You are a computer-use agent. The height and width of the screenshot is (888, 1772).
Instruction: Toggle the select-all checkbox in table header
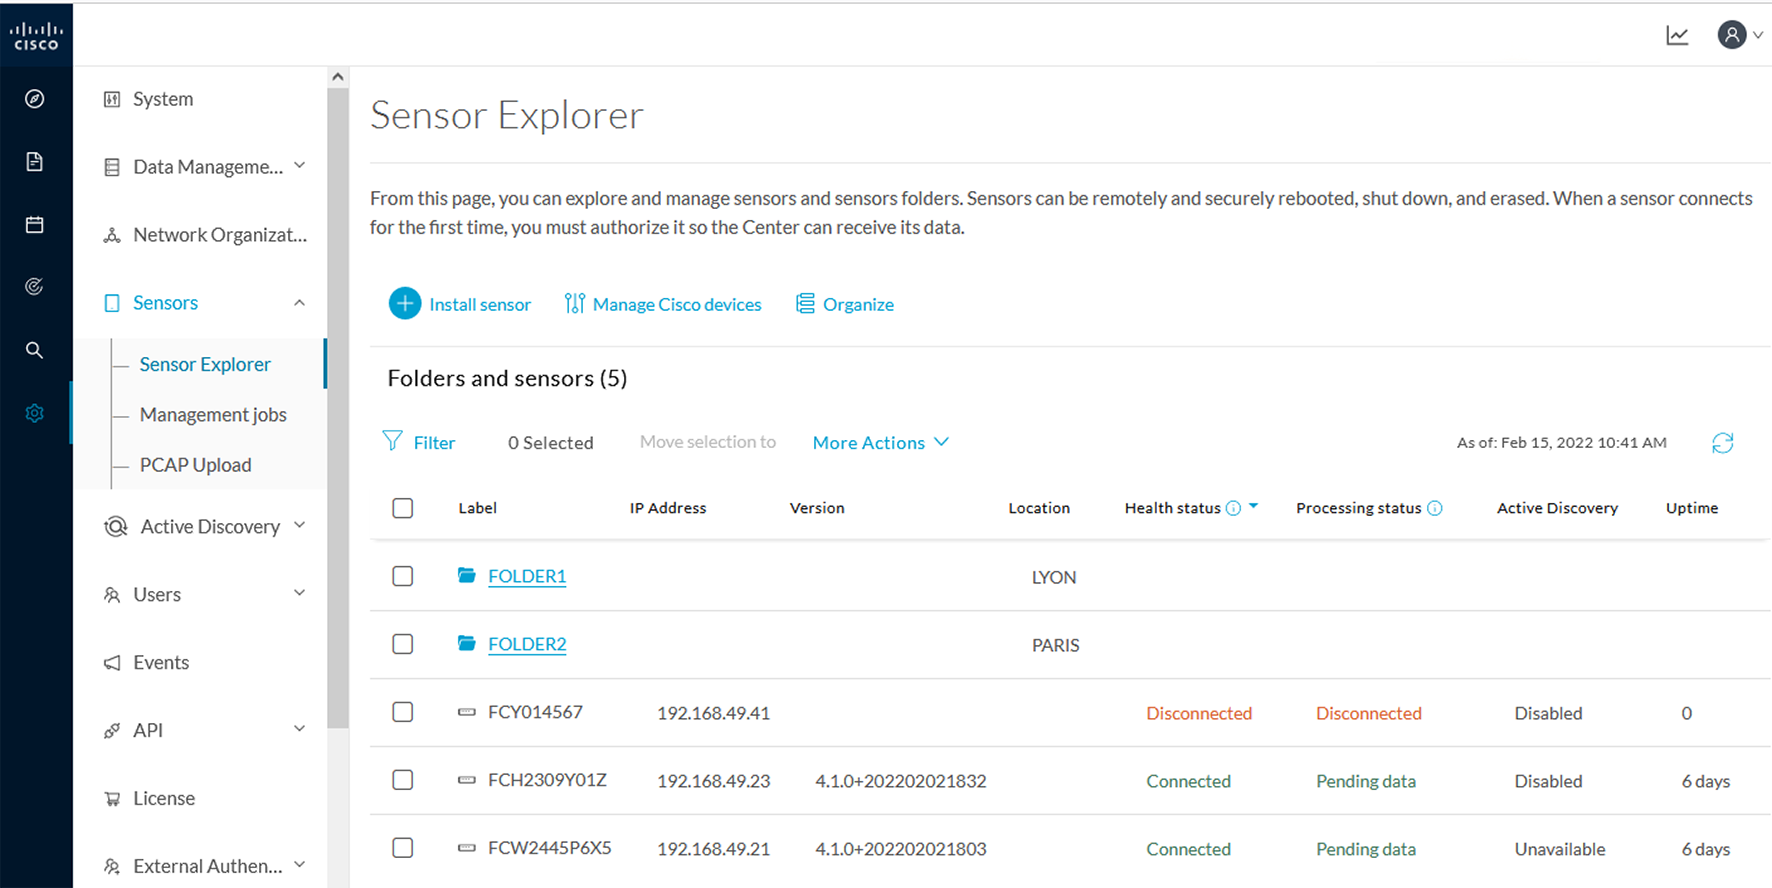click(403, 508)
